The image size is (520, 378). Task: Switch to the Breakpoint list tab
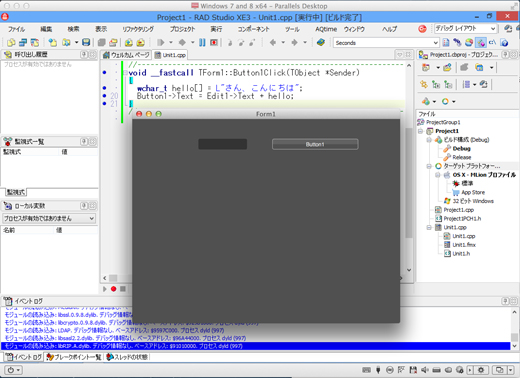[74, 357]
